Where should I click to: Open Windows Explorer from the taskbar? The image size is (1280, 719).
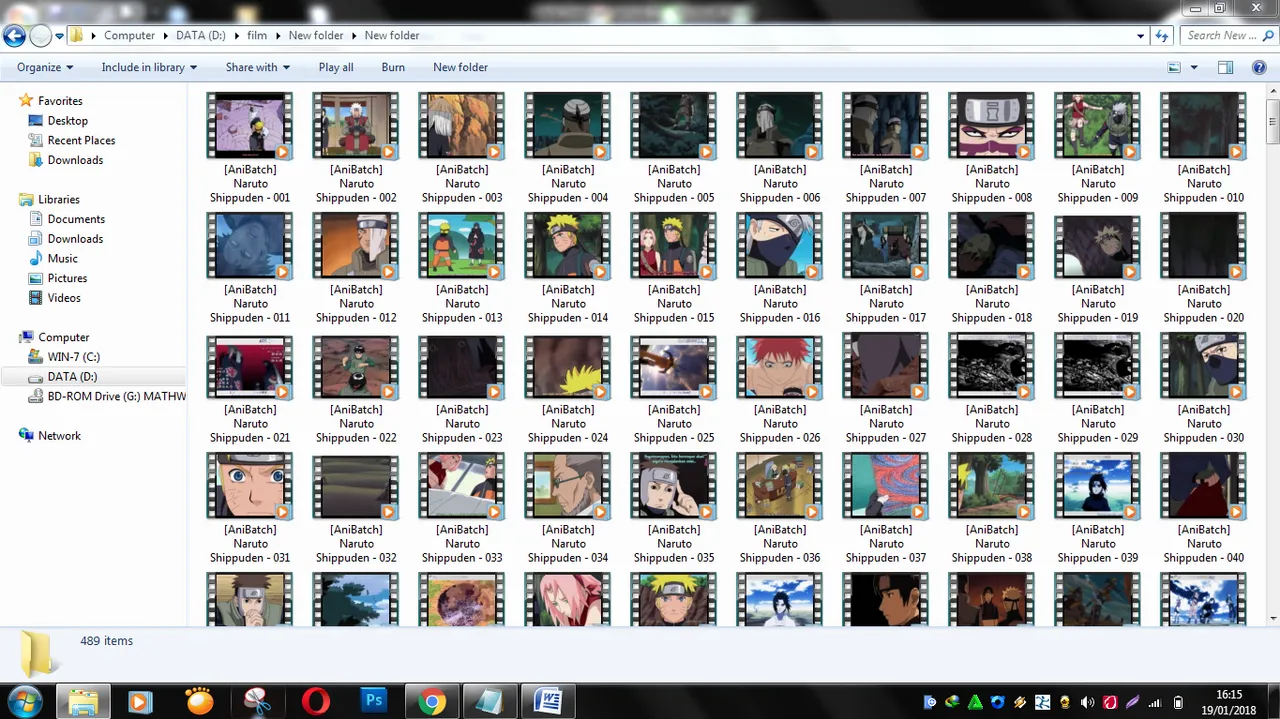pos(83,702)
